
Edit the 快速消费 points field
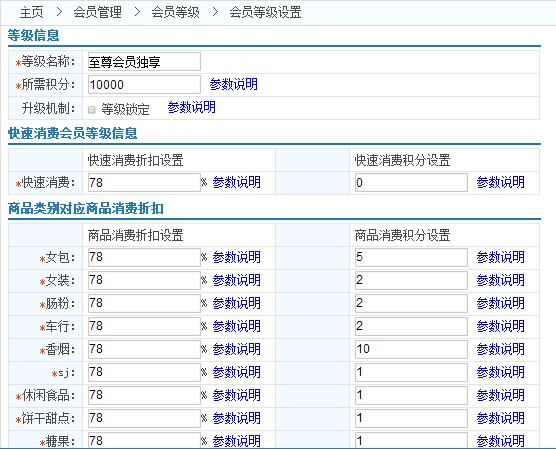point(411,182)
